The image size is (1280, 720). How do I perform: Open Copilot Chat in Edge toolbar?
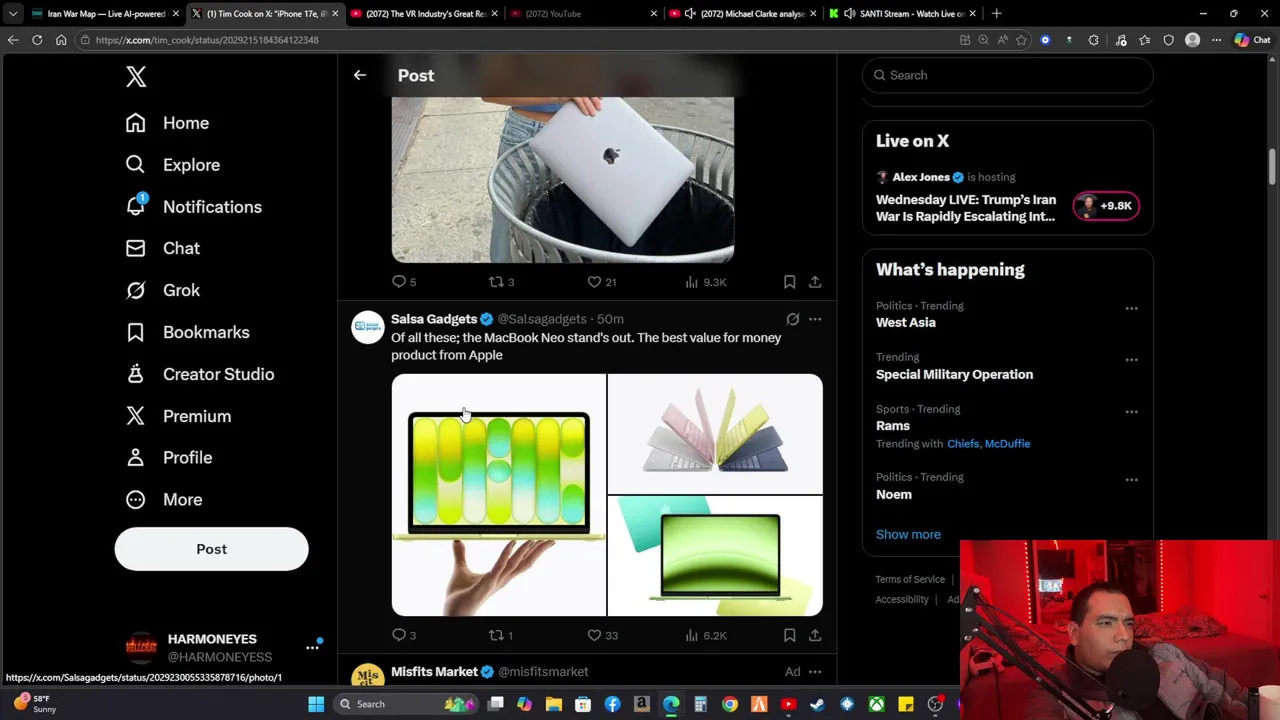coord(1253,40)
